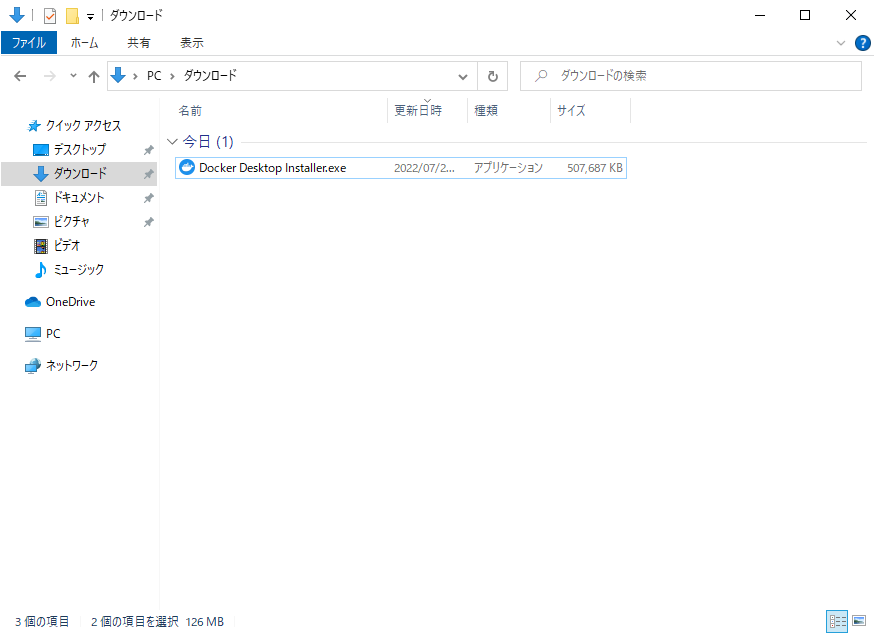Click the Docker whale icon on the installer file
This screenshot has width=875, height=634.
pyautogui.click(x=187, y=167)
